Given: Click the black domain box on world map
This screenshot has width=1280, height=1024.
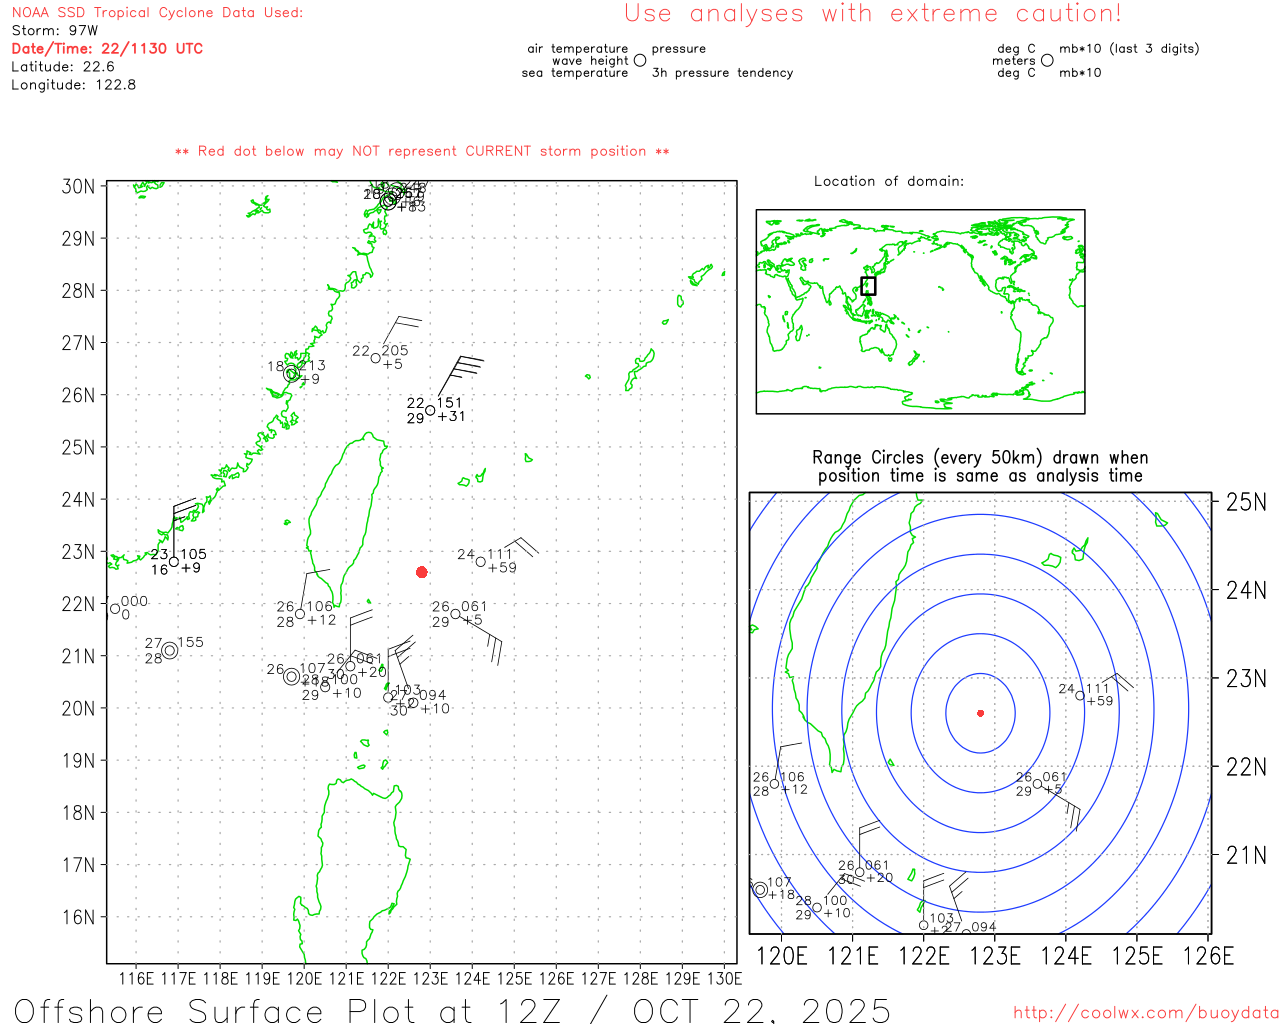Looking at the screenshot, I should click(x=868, y=286).
